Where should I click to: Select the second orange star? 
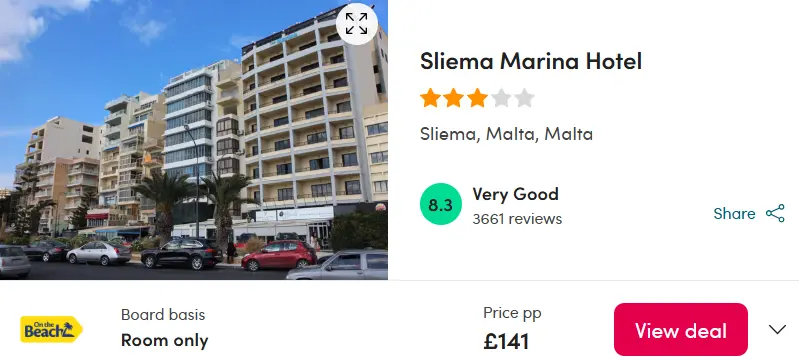[x=454, y=98]
